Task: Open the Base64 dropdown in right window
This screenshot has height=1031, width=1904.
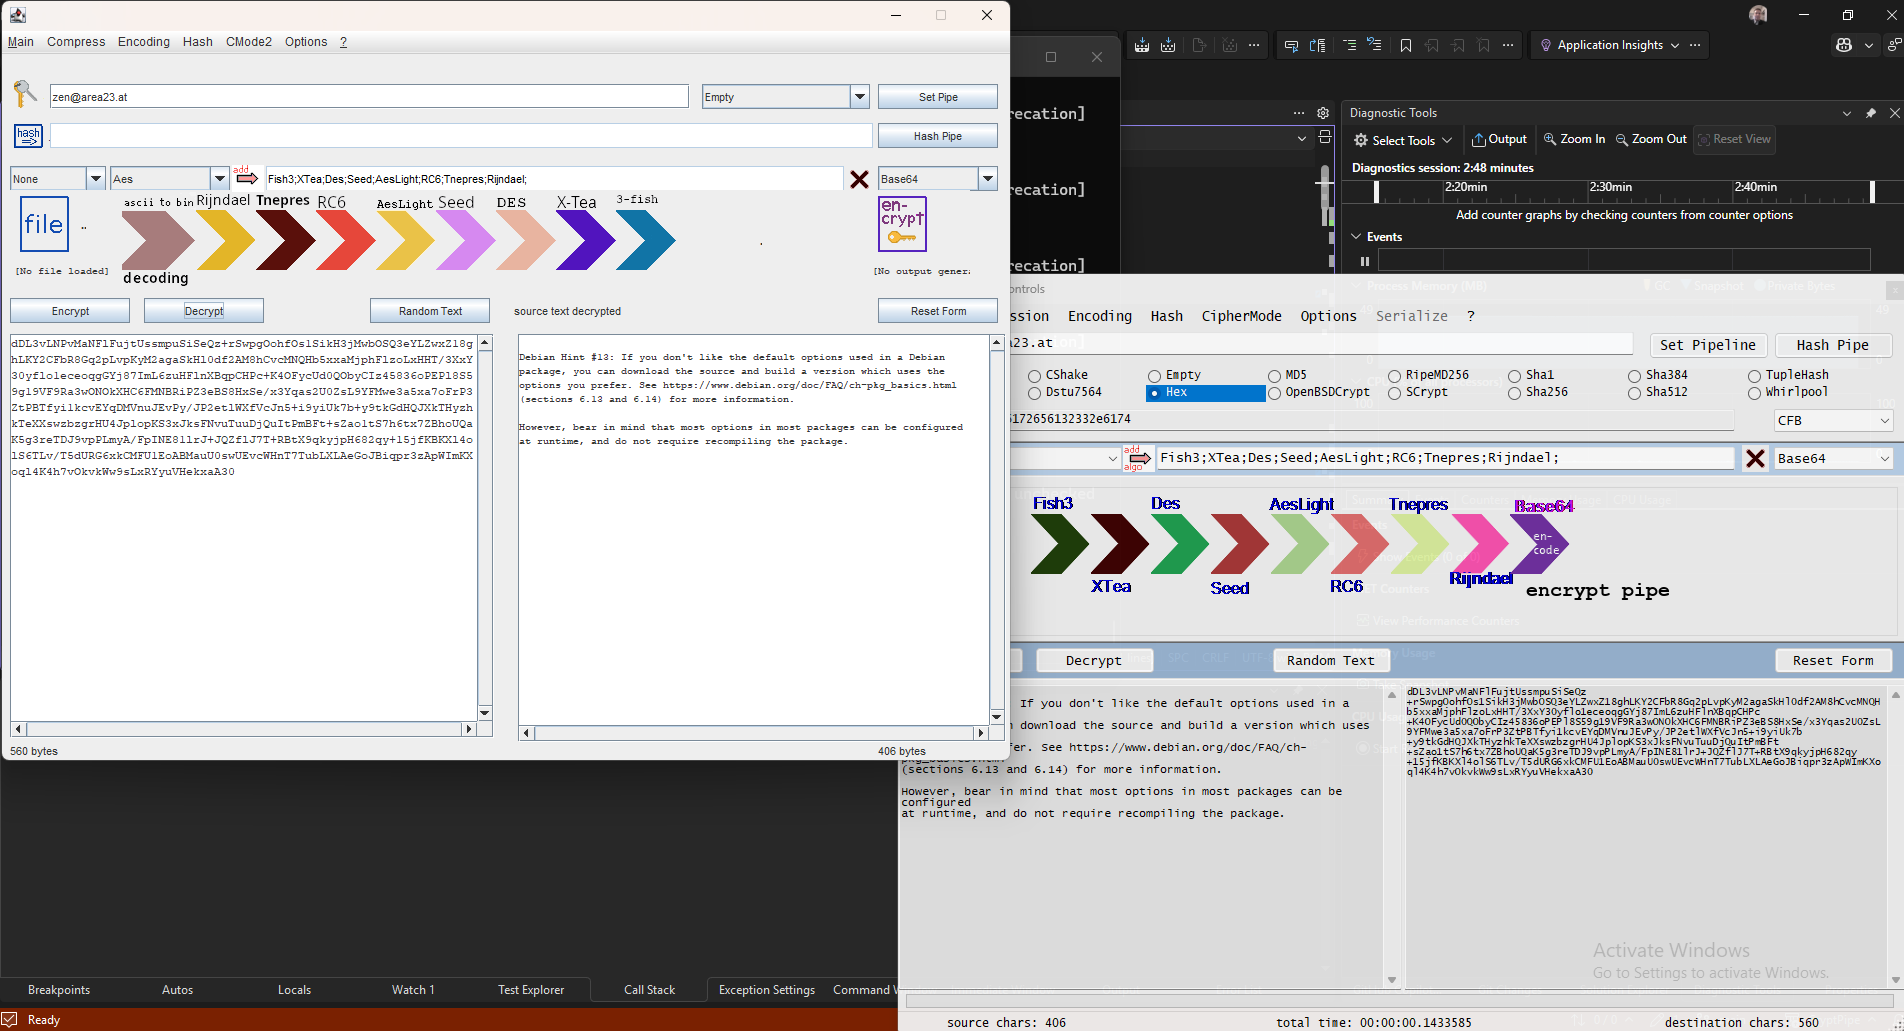Action: 1834,458
